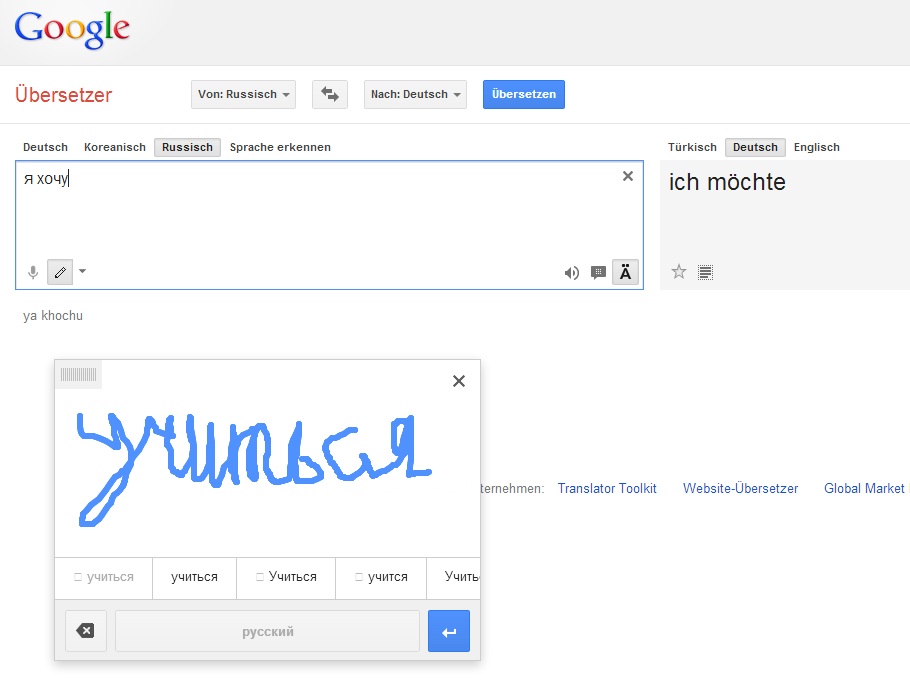Toggle the handwriting pencil input tool

pos(60,272)
